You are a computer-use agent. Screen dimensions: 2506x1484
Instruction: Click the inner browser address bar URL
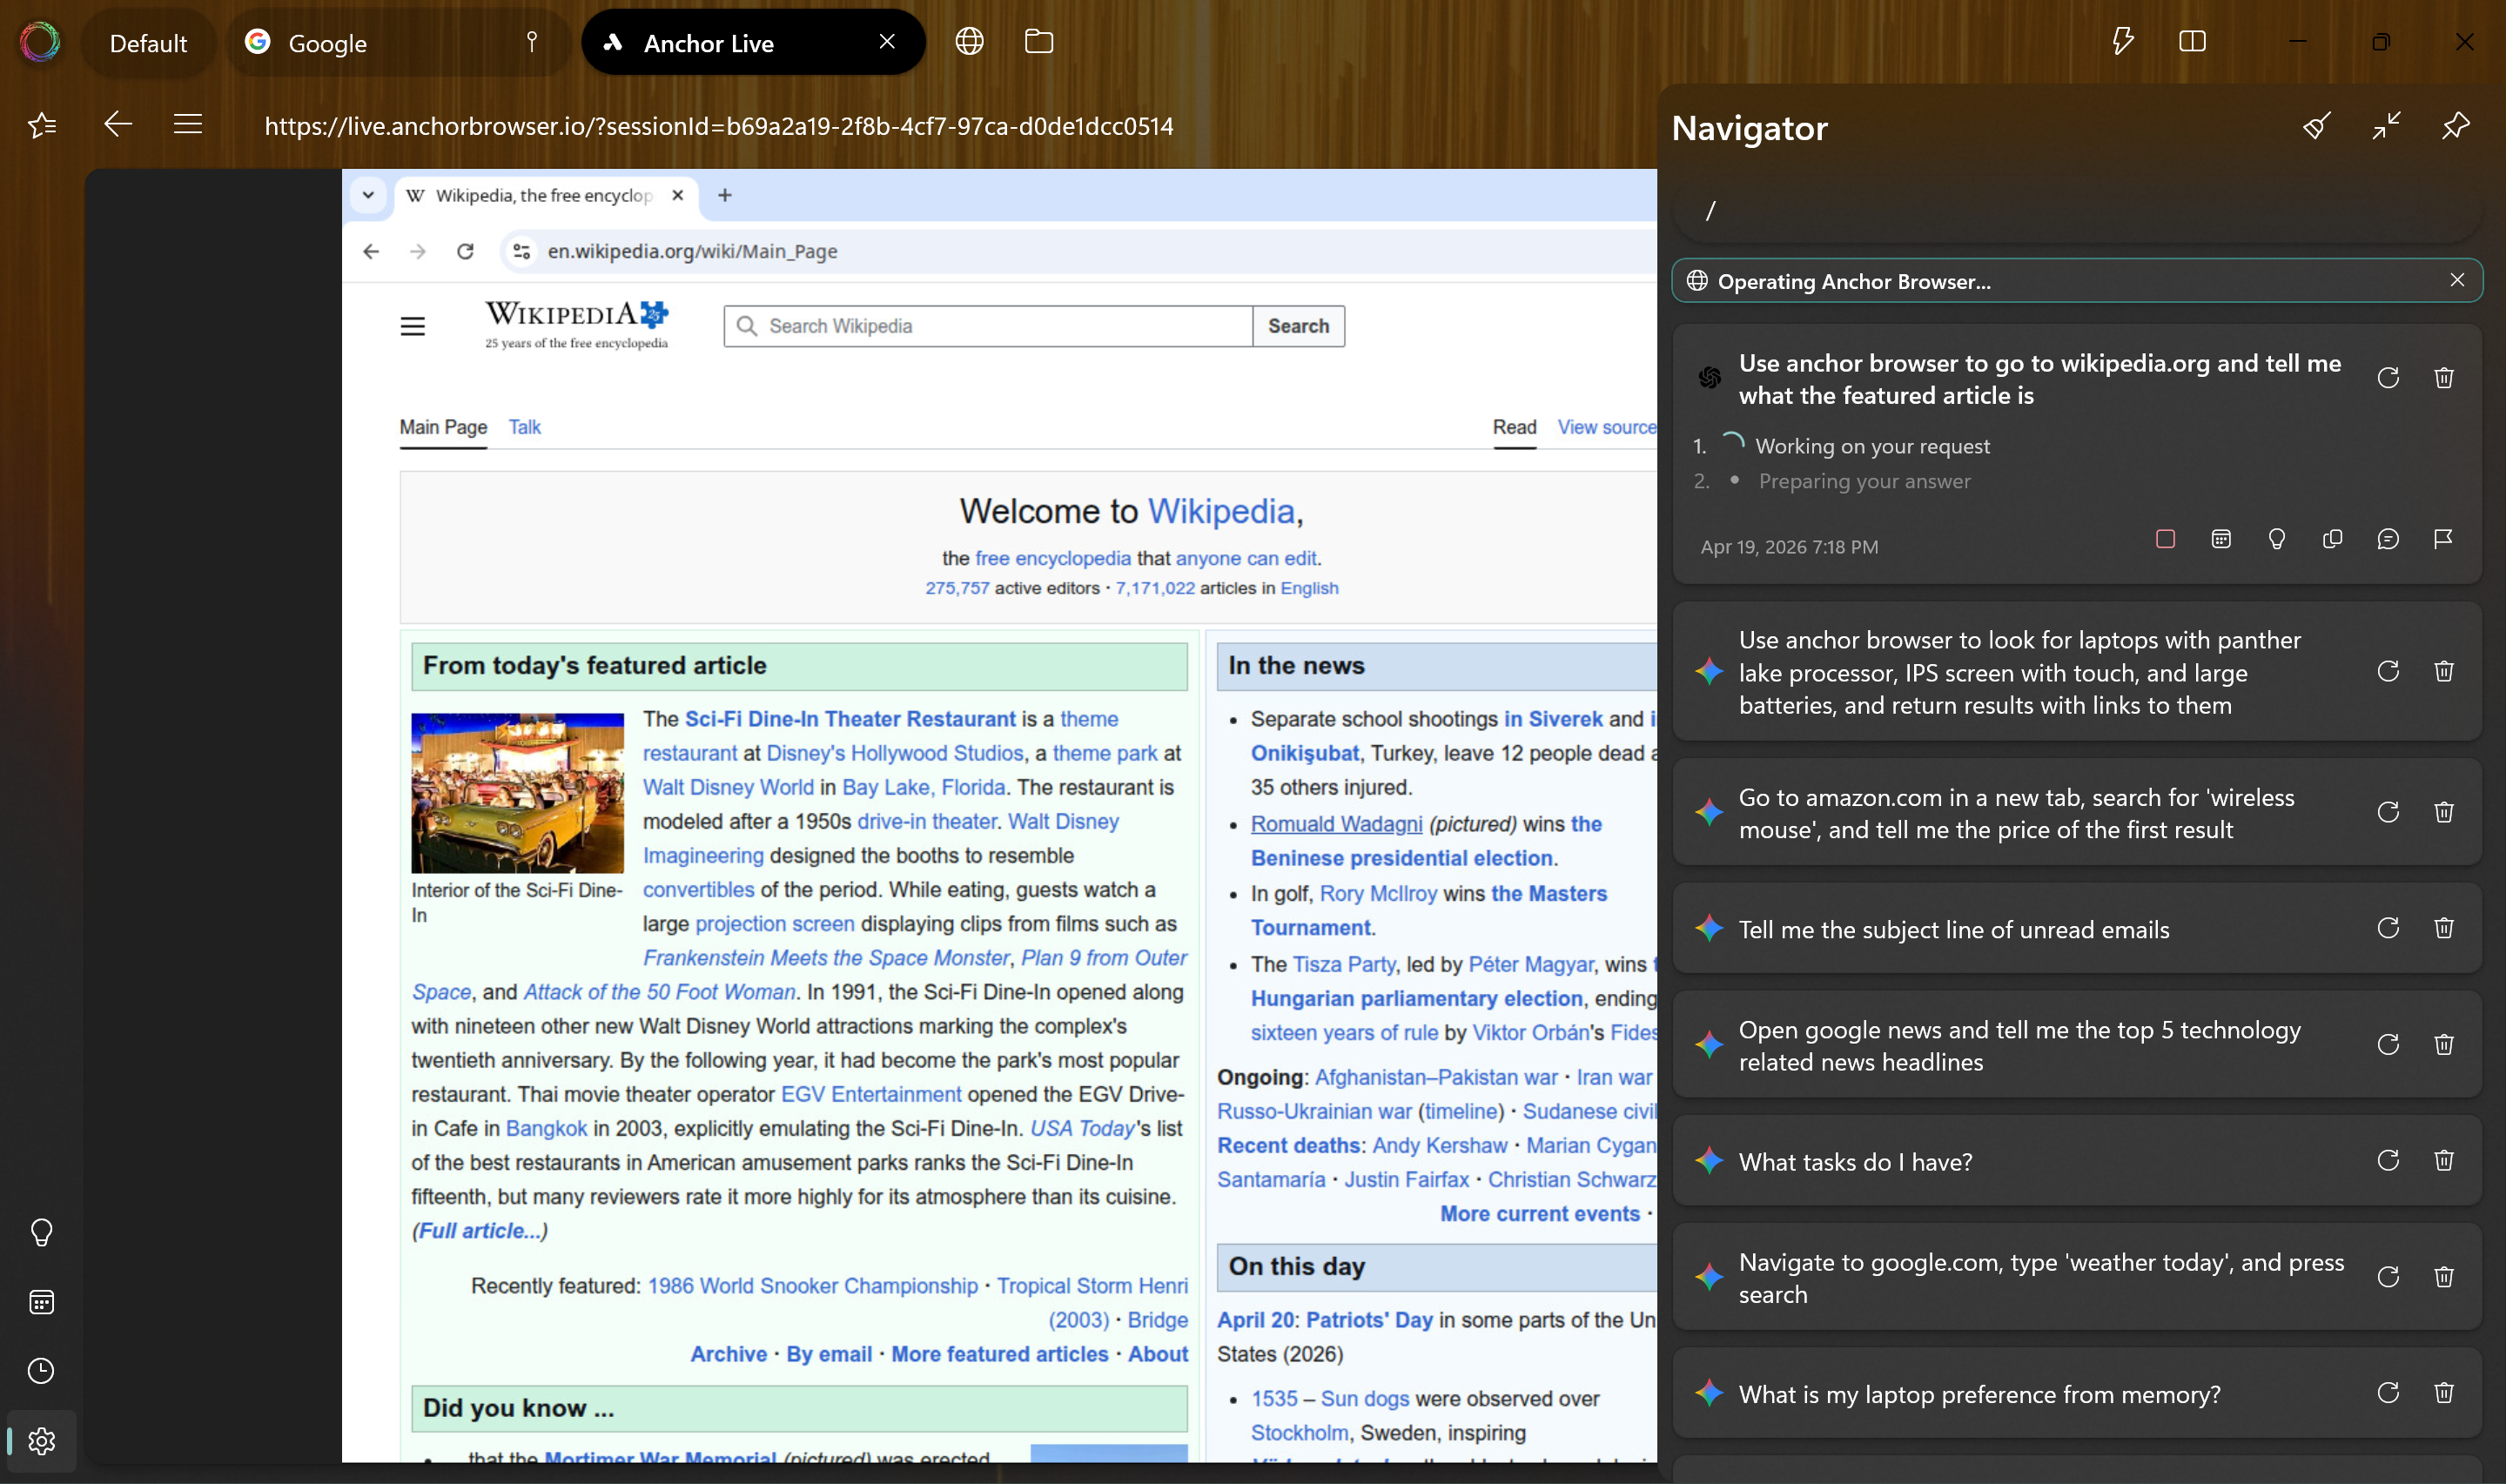(x=692, y=251)
